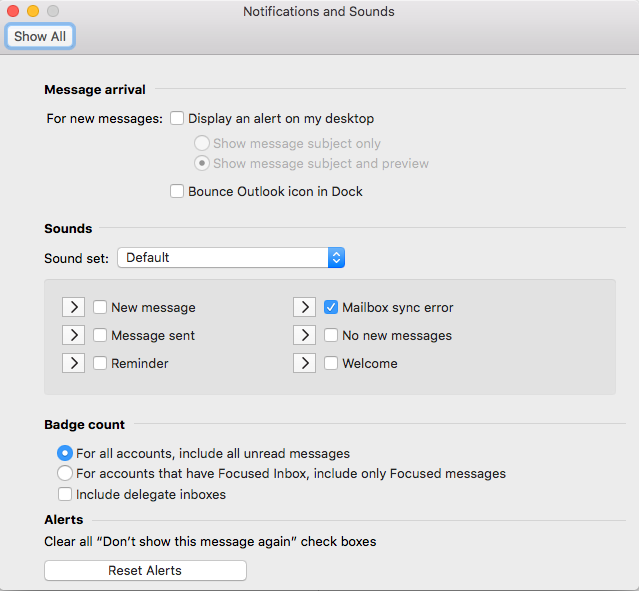Select include only Focused messages option

(x=65, y=473)
